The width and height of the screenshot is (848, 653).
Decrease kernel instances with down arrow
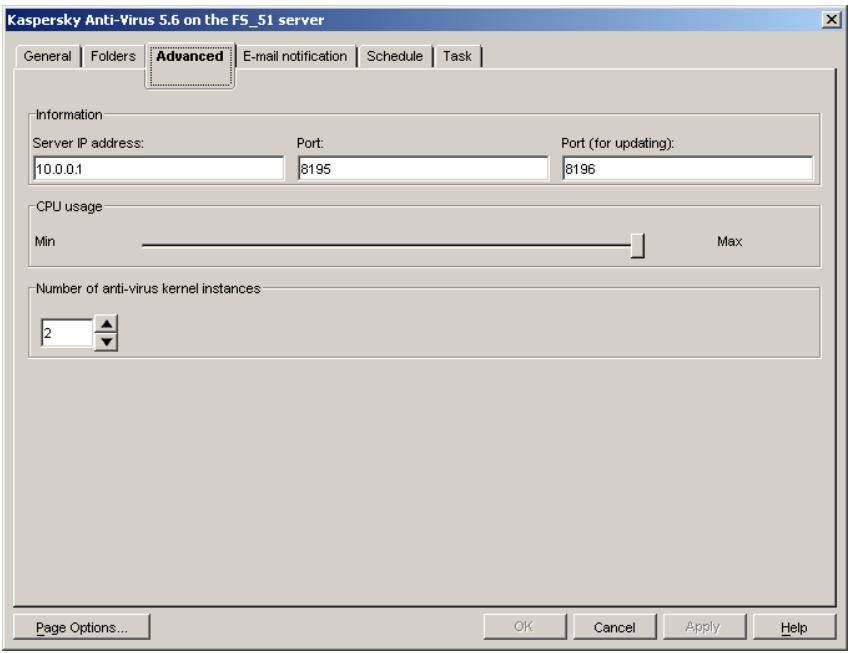tap(107, 342)
